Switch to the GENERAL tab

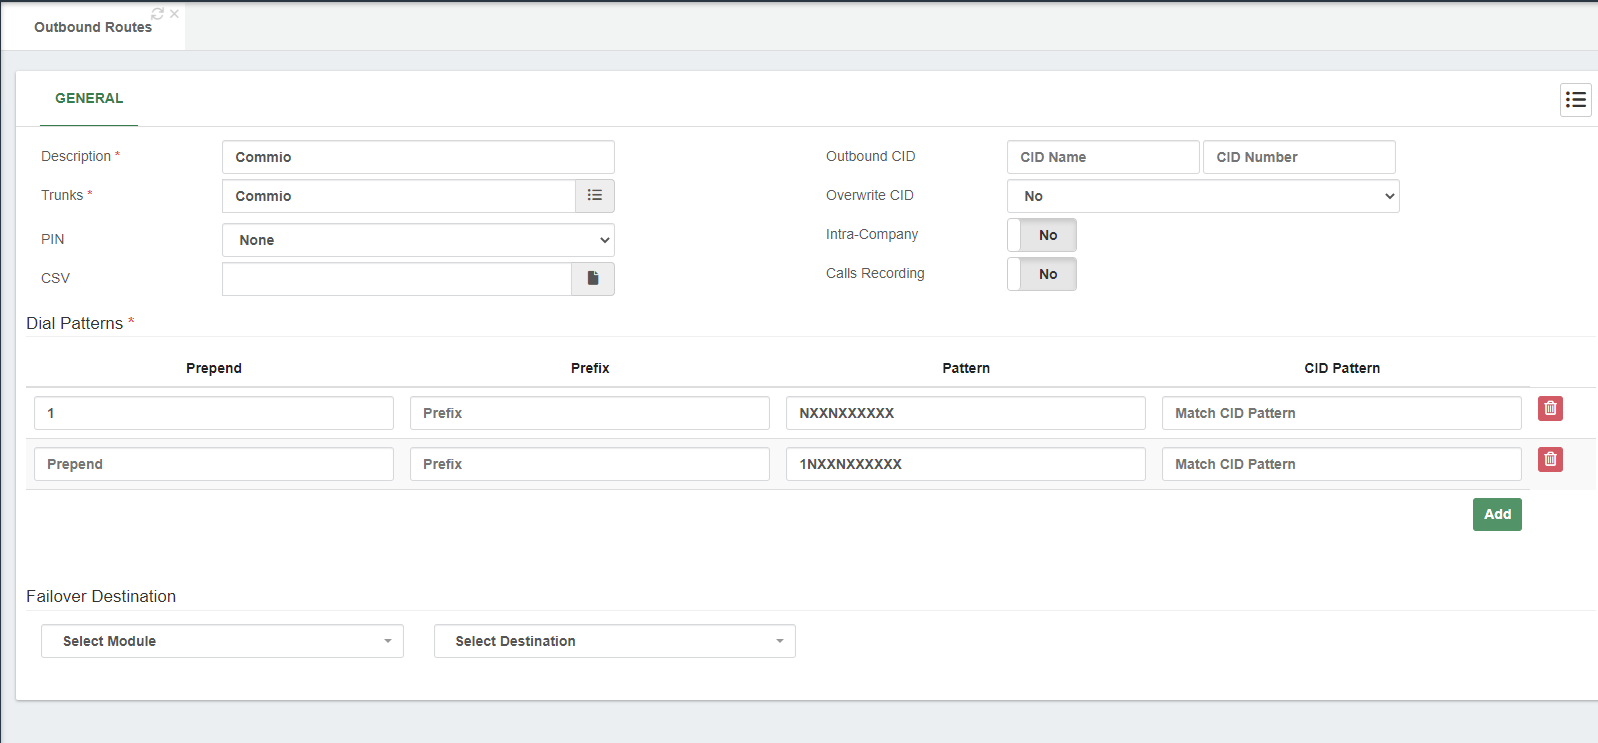tap(89, 98)
